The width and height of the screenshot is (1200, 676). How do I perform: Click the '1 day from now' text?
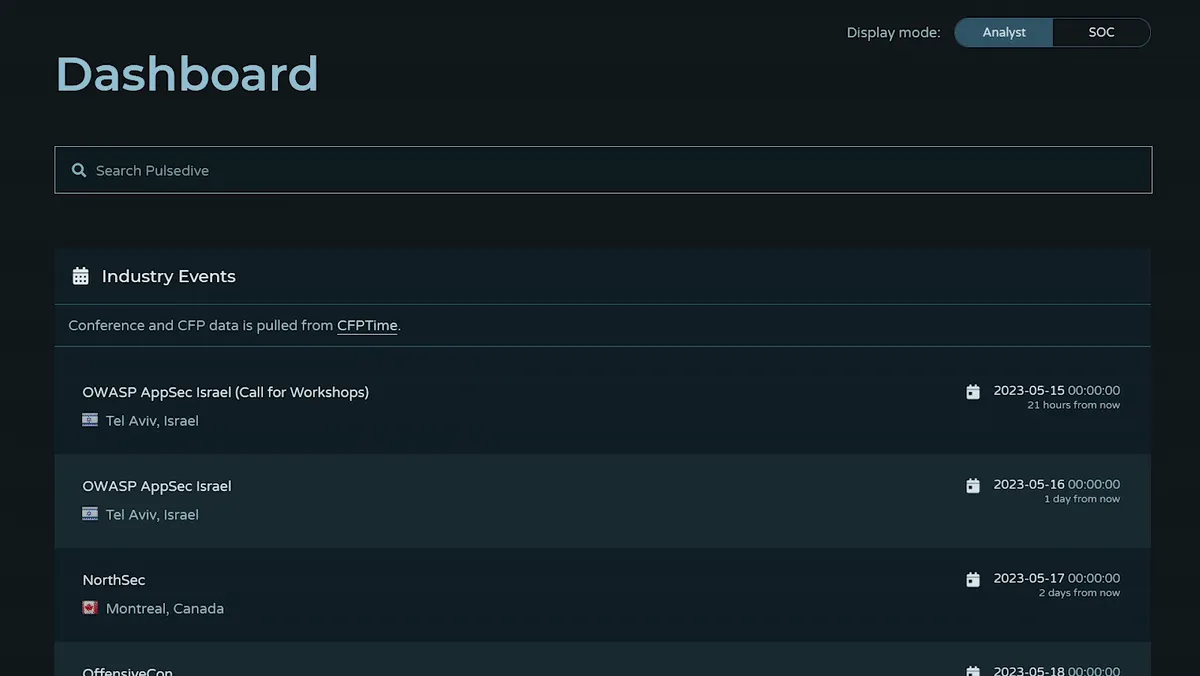(x=1082, y=499)
